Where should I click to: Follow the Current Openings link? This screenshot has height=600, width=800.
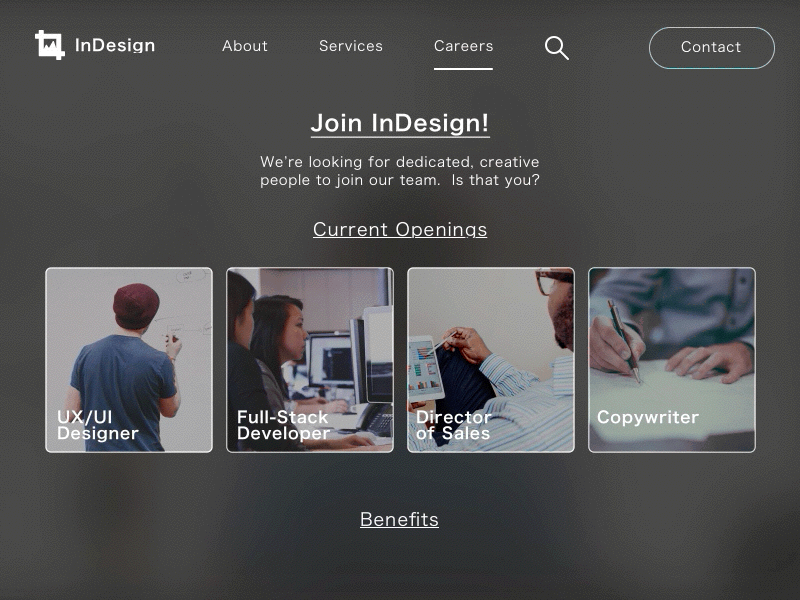[400, 230]
